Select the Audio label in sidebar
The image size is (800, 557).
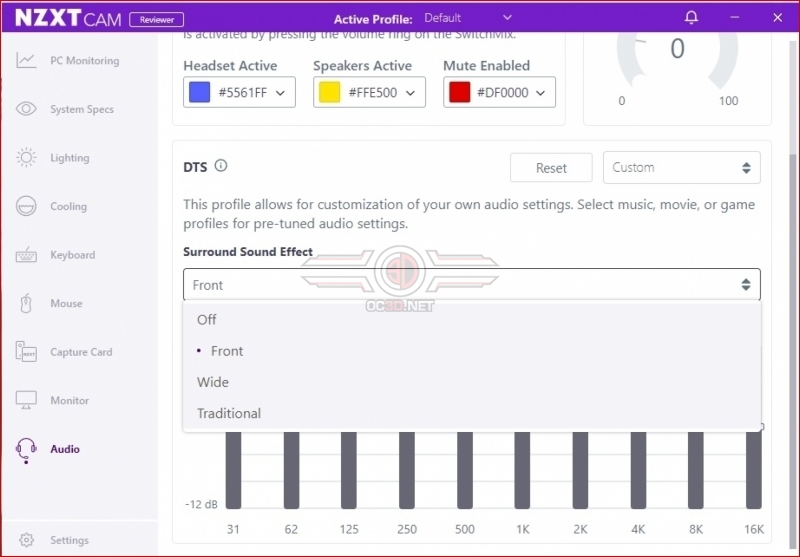tap(65, 449)
